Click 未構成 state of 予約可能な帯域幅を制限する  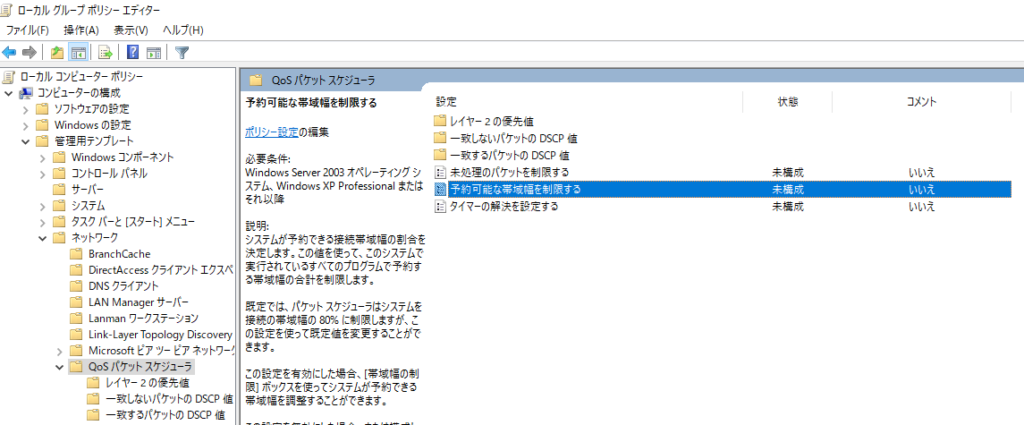(x=788, y=190)
